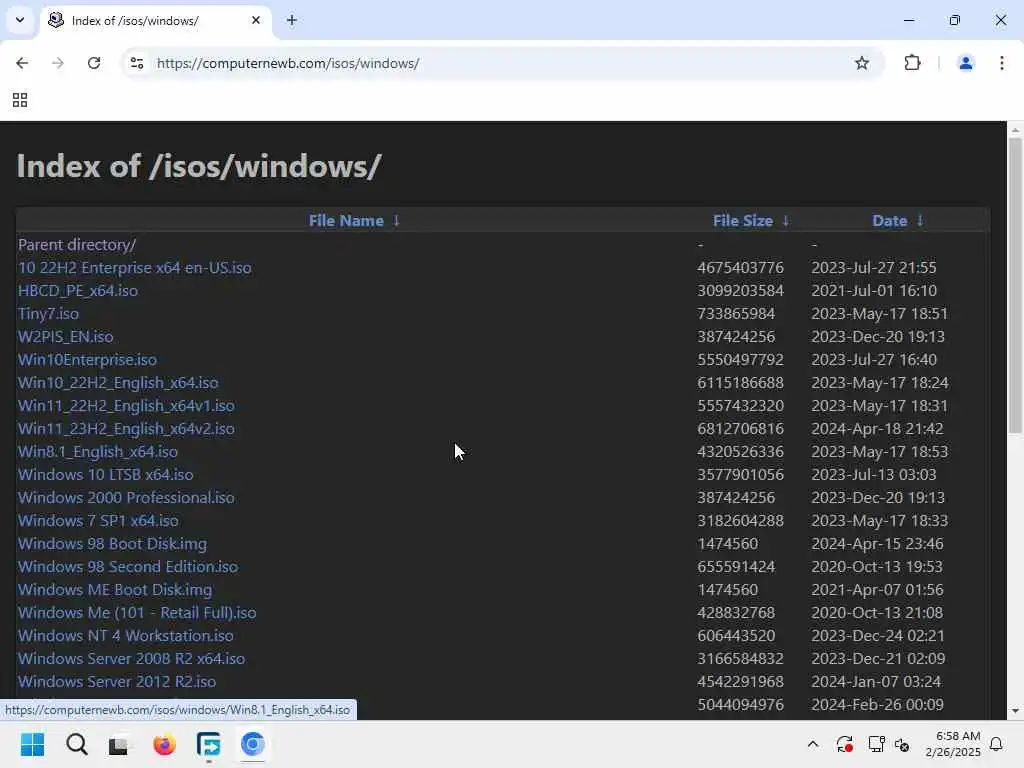This screenshot has height=768, width=1024.
Task: Open Parent directory/ link
Action: [77, 245]
